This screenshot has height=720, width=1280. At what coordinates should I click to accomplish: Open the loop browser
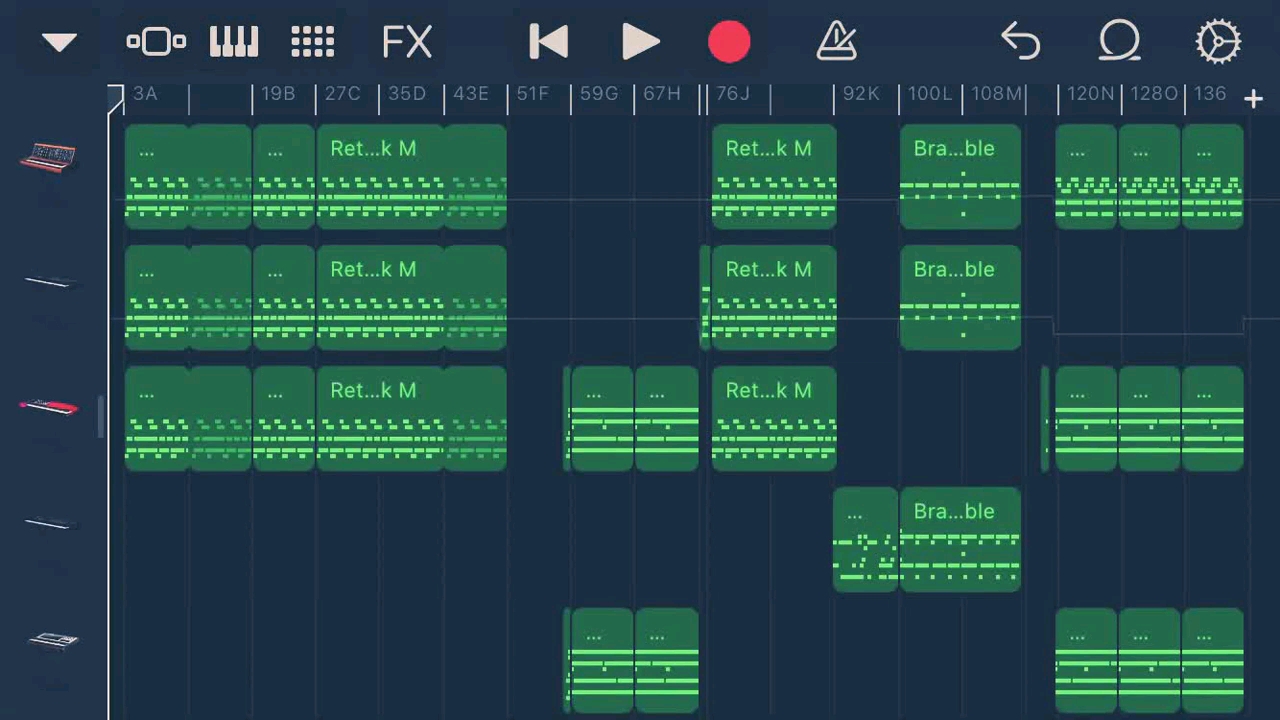tap(1119, 42)
